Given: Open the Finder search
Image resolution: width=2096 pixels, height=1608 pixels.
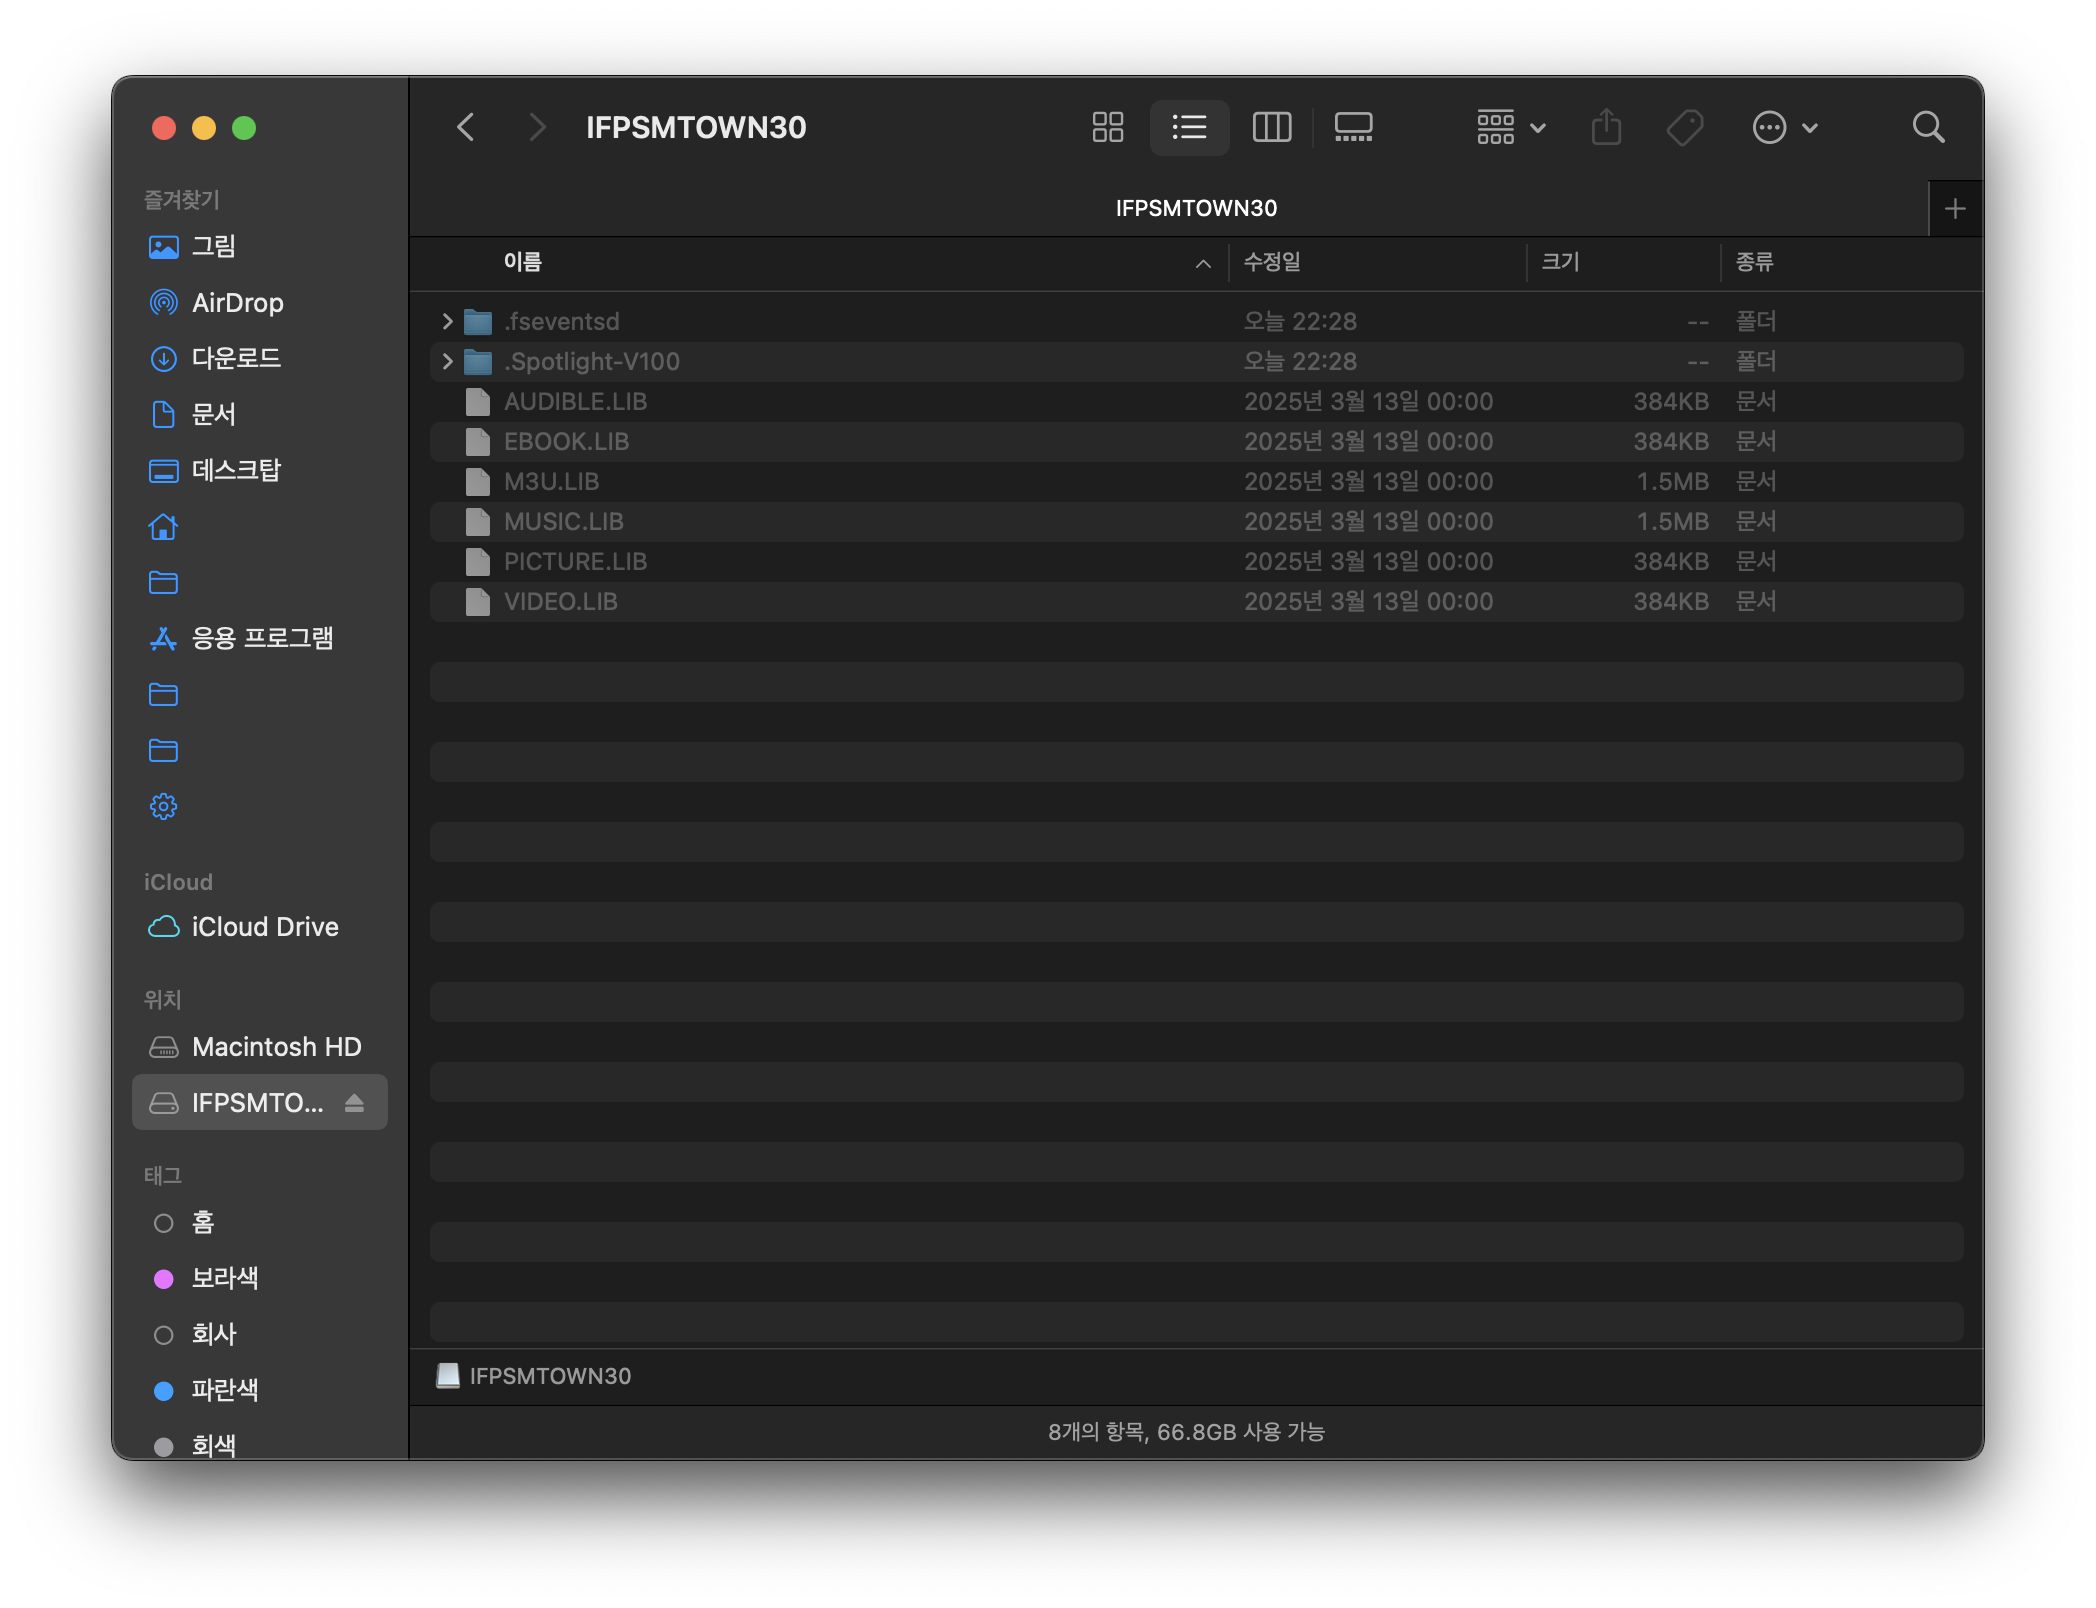Looking at the screenshot, I should tap(1927, 127).
